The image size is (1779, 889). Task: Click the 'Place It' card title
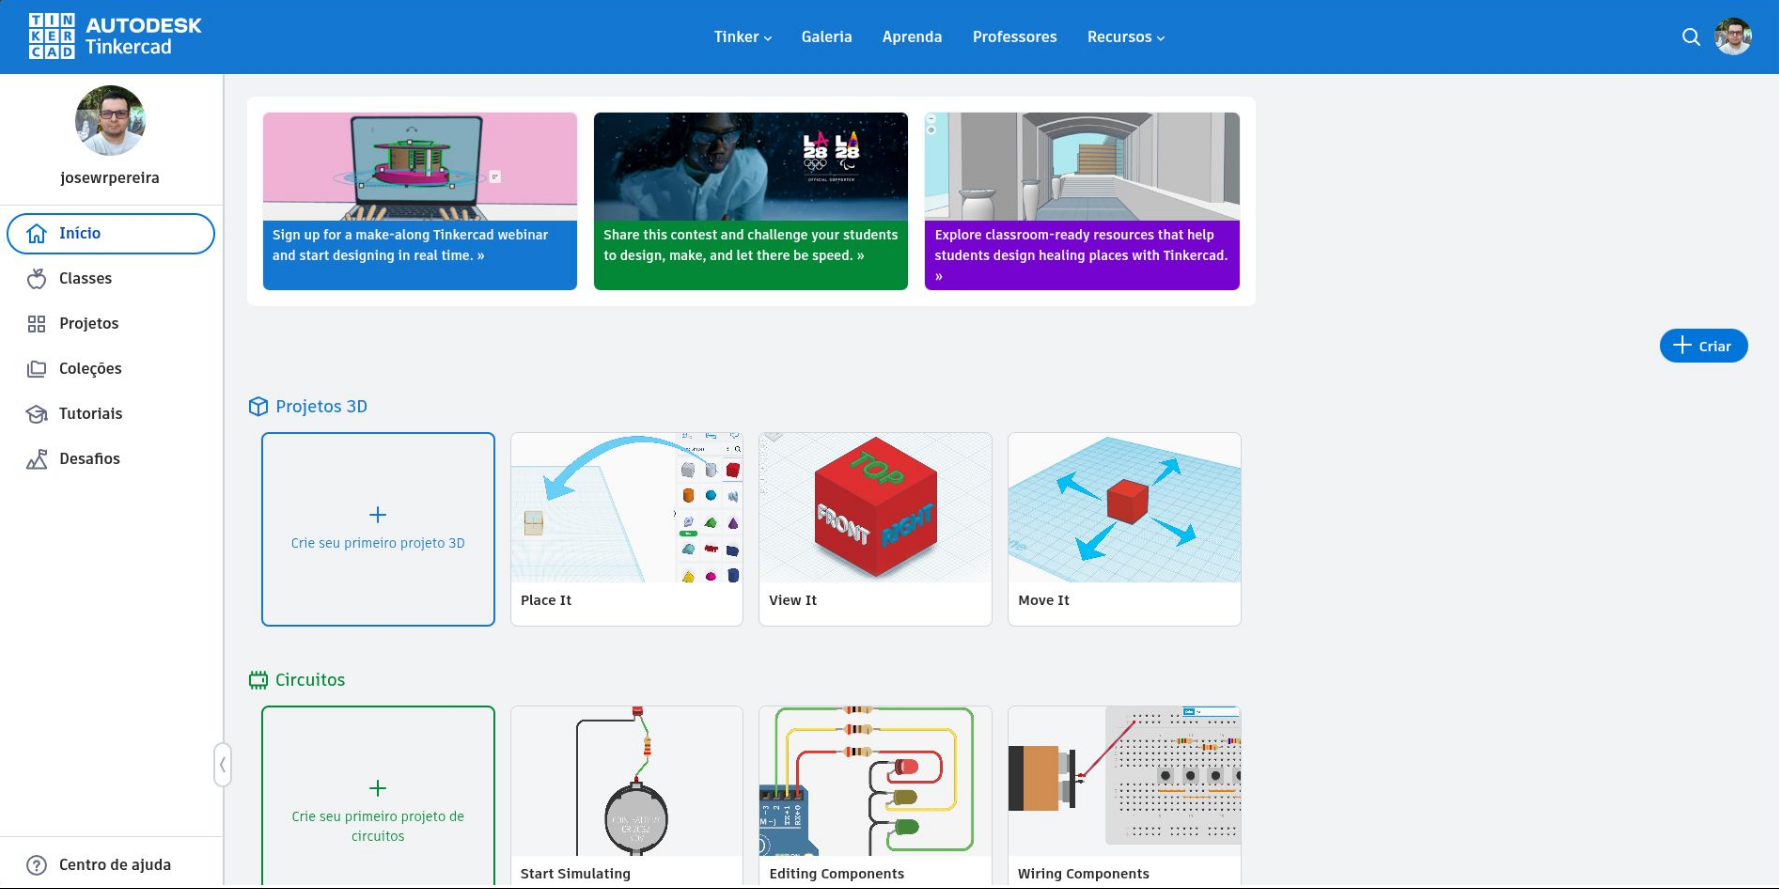(546, 600)
